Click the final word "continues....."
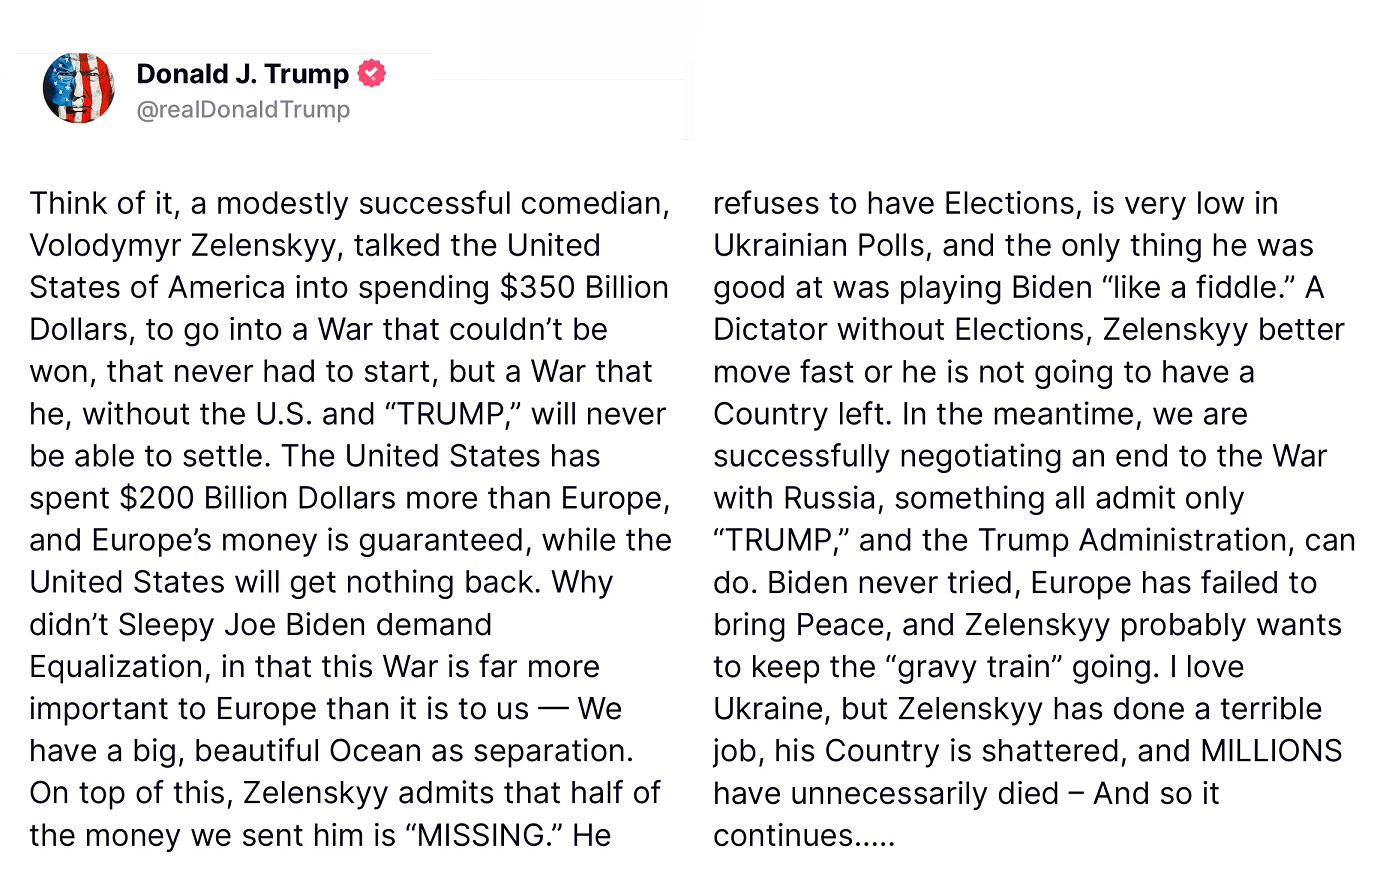Viewport: 1398px width, 884px height. pyautogui.click(x=804, y=835)
